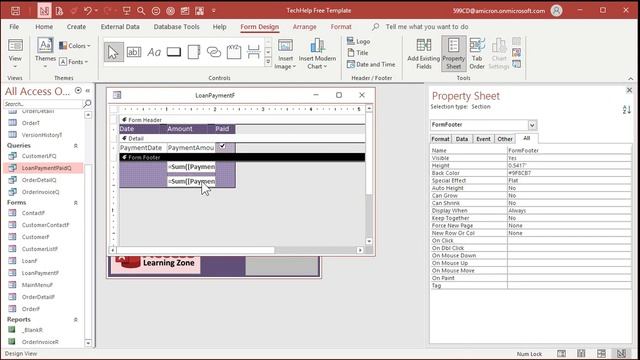Collapse the Forms group
Viewport: 640px width, 360px height.
point(76,203)
